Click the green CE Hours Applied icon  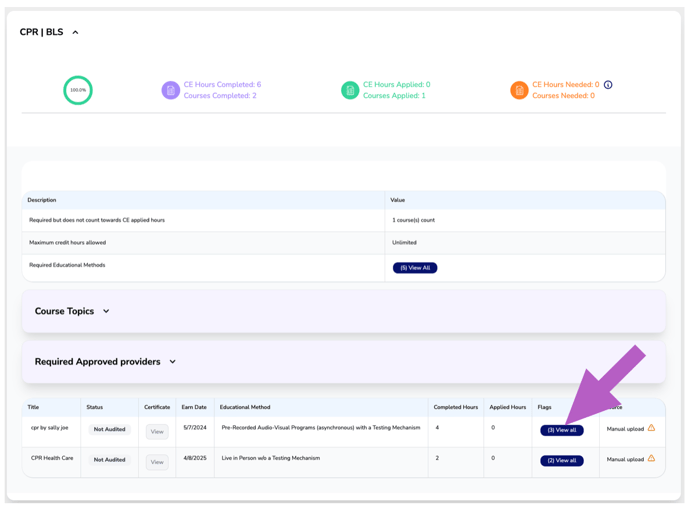click(350, 90)
